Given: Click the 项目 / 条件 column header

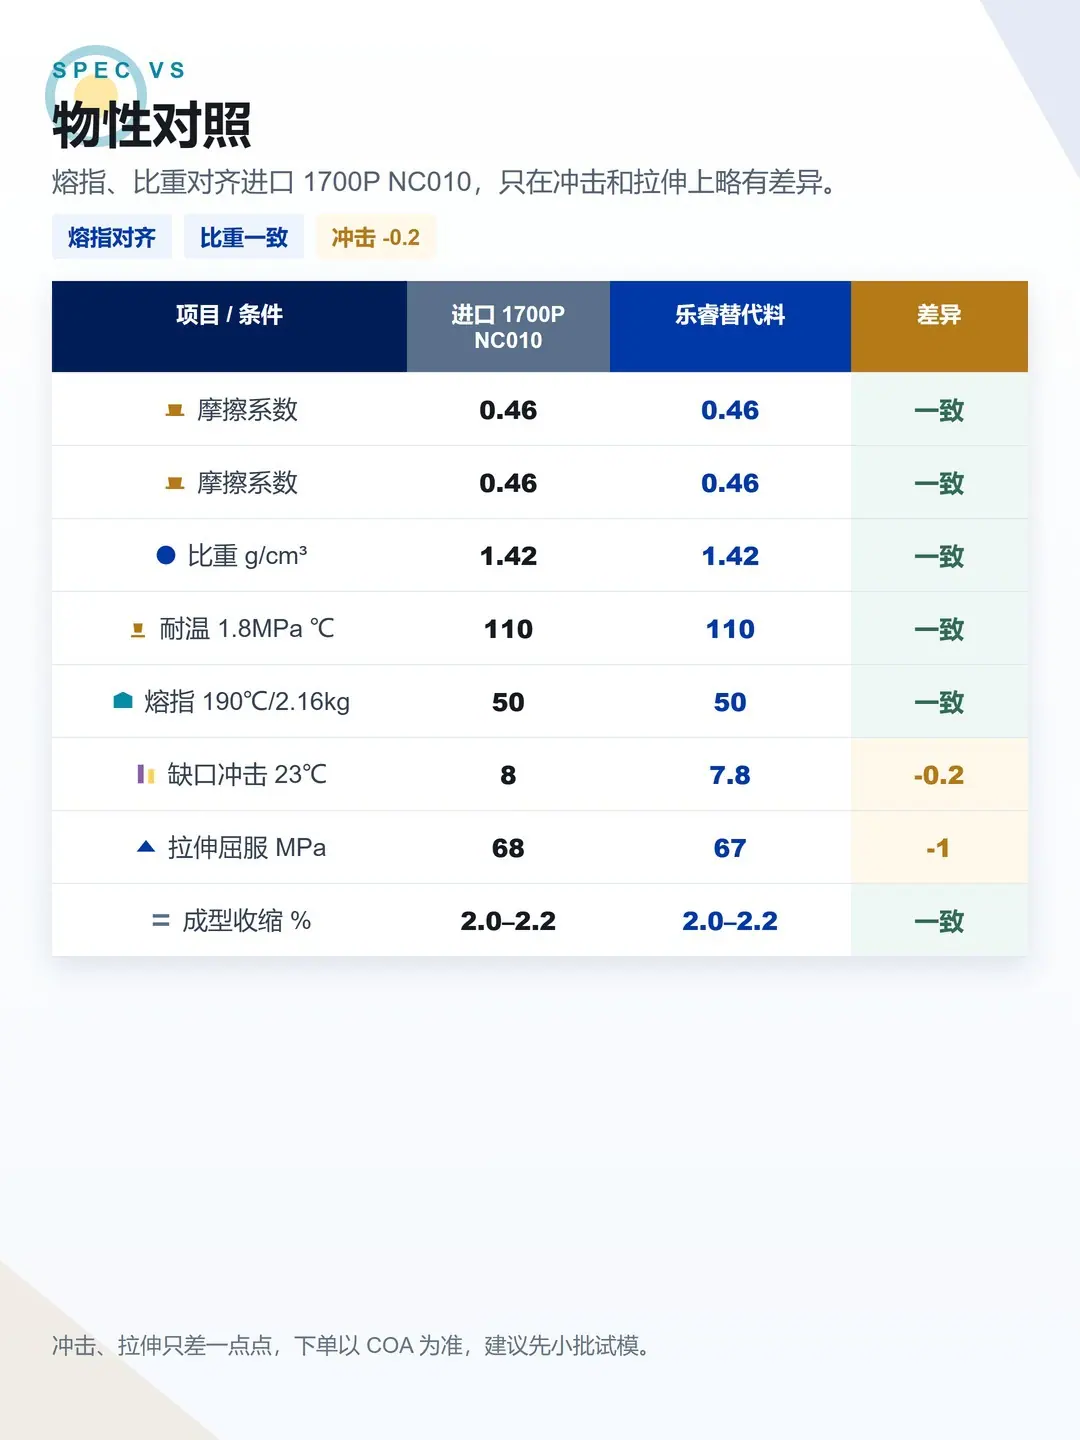Looking at the screenshot, I should pyautogui.click(x=229, y=327).
